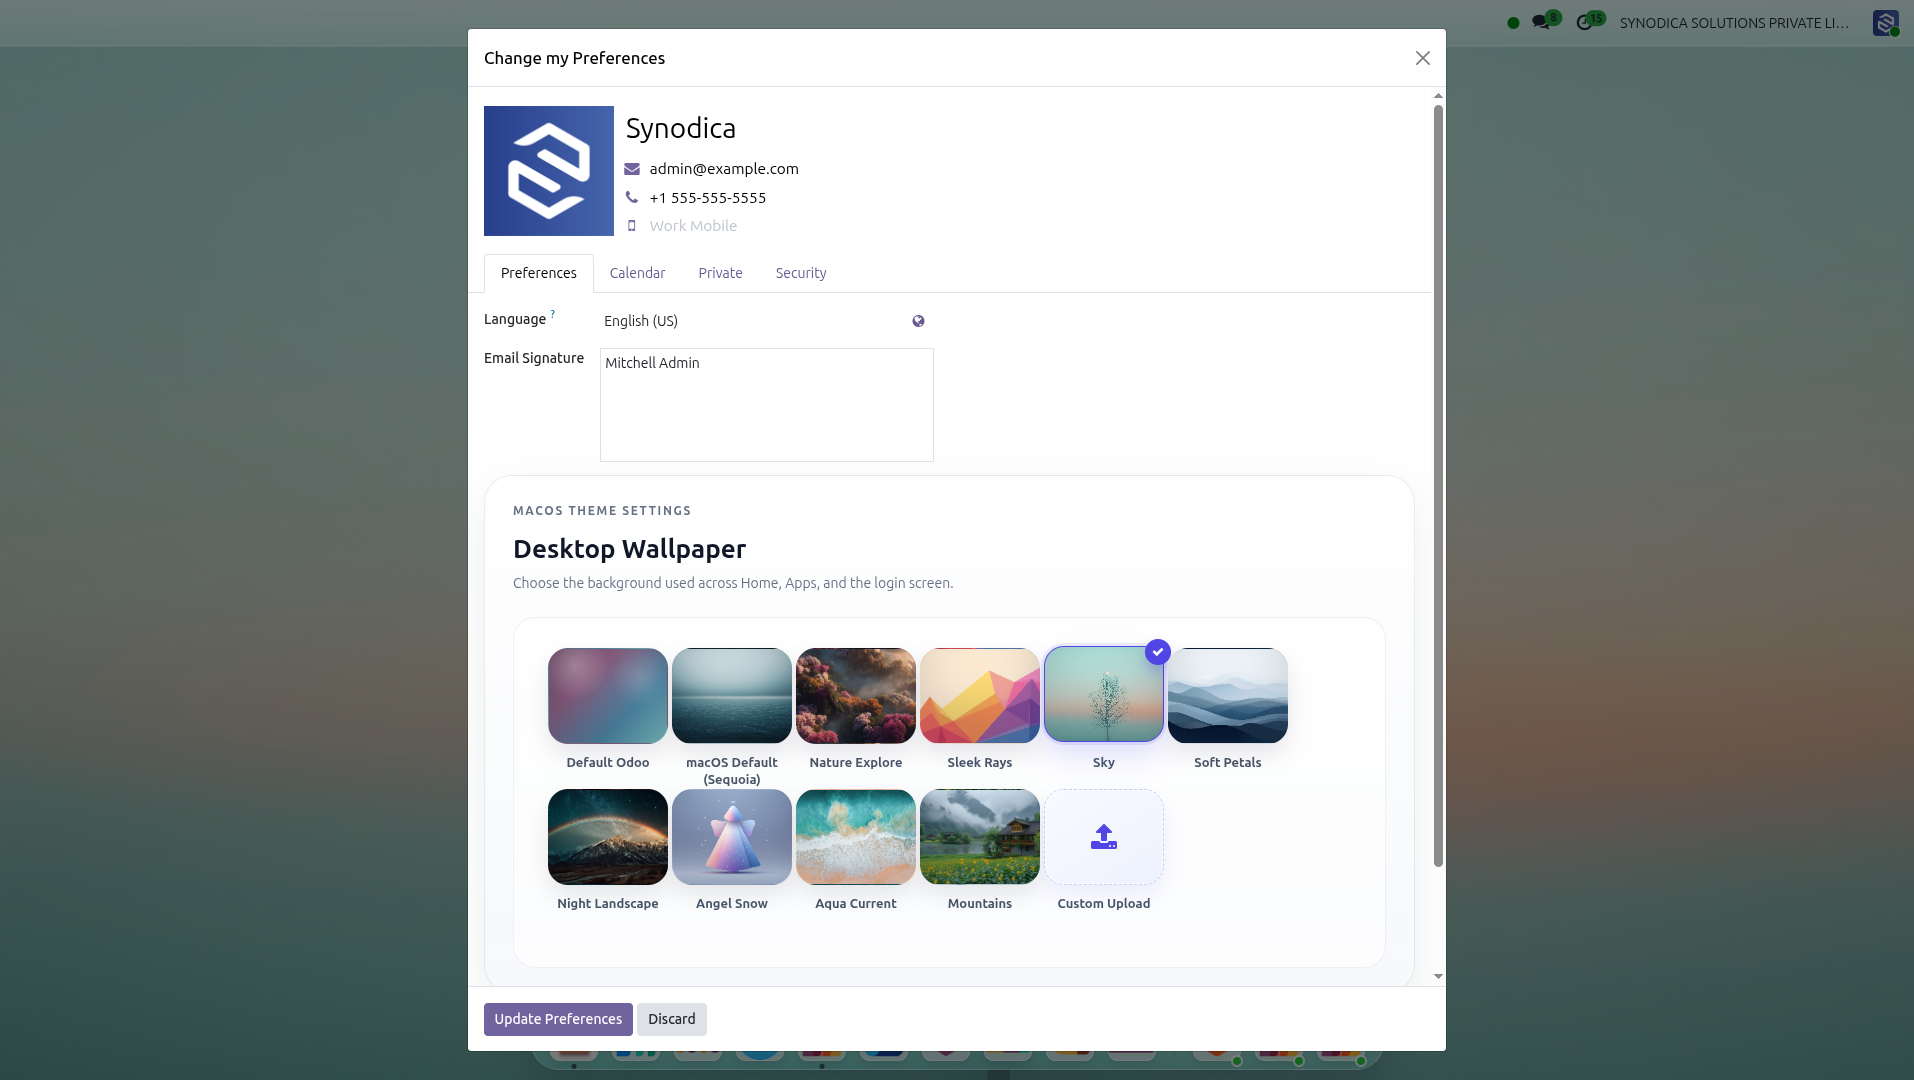Select the Mountains wallpaper
The image size is (1914, 1080).
[x=980, y=837]
